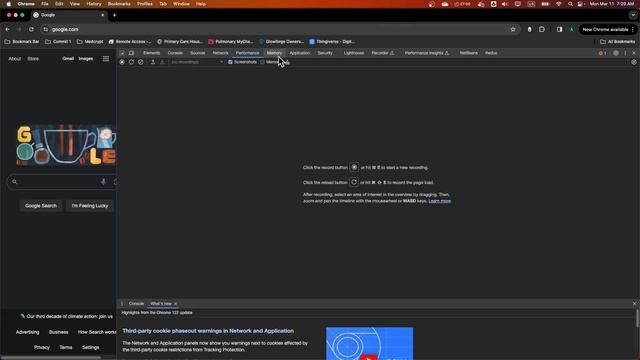Expand the tab search chevron in Chrome

(633, 15)
